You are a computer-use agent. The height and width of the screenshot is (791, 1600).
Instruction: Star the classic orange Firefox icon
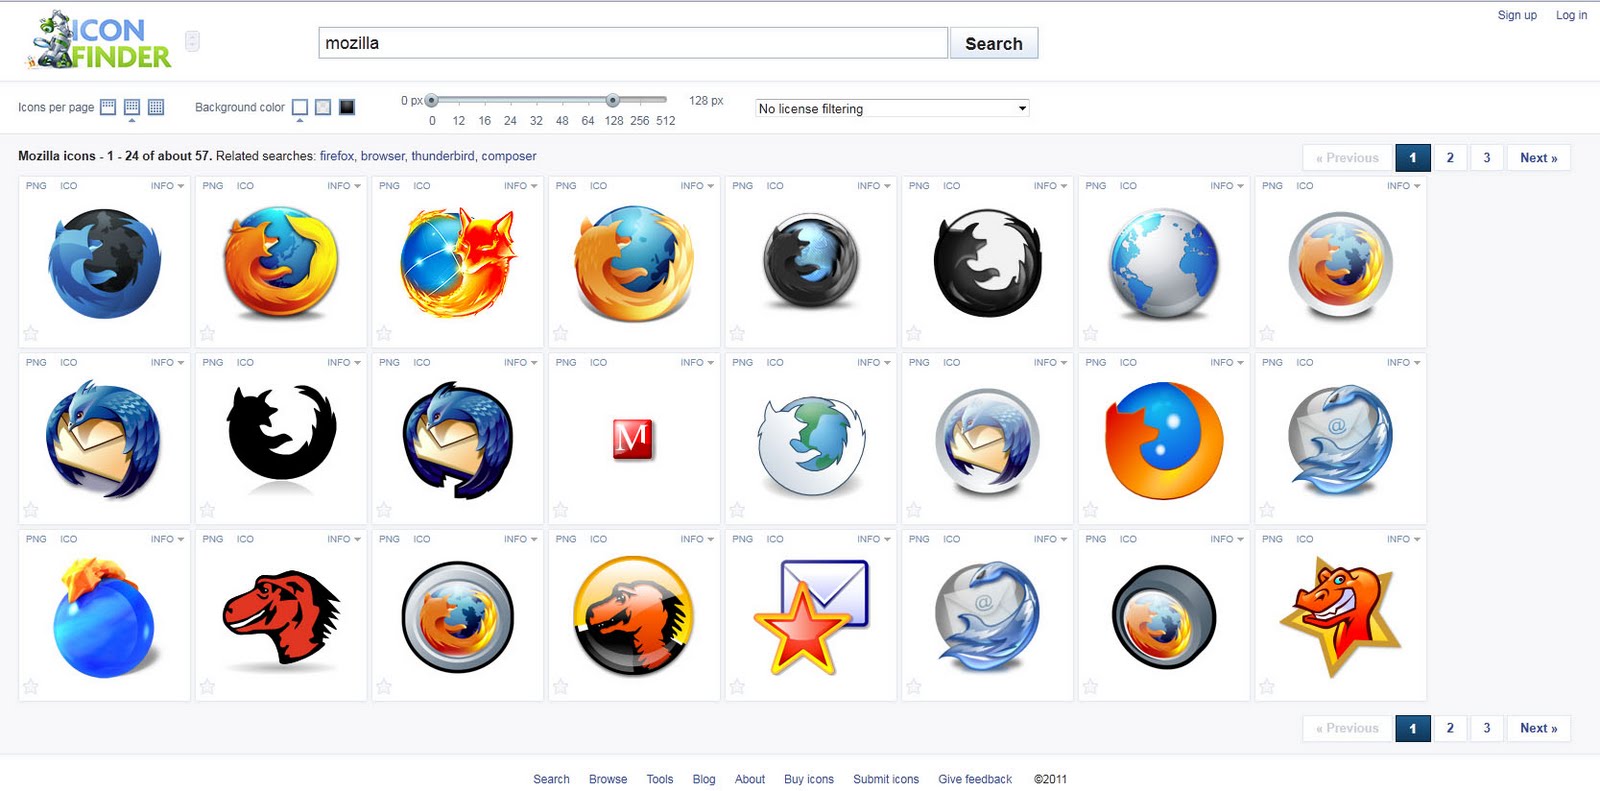coord(207,333)
